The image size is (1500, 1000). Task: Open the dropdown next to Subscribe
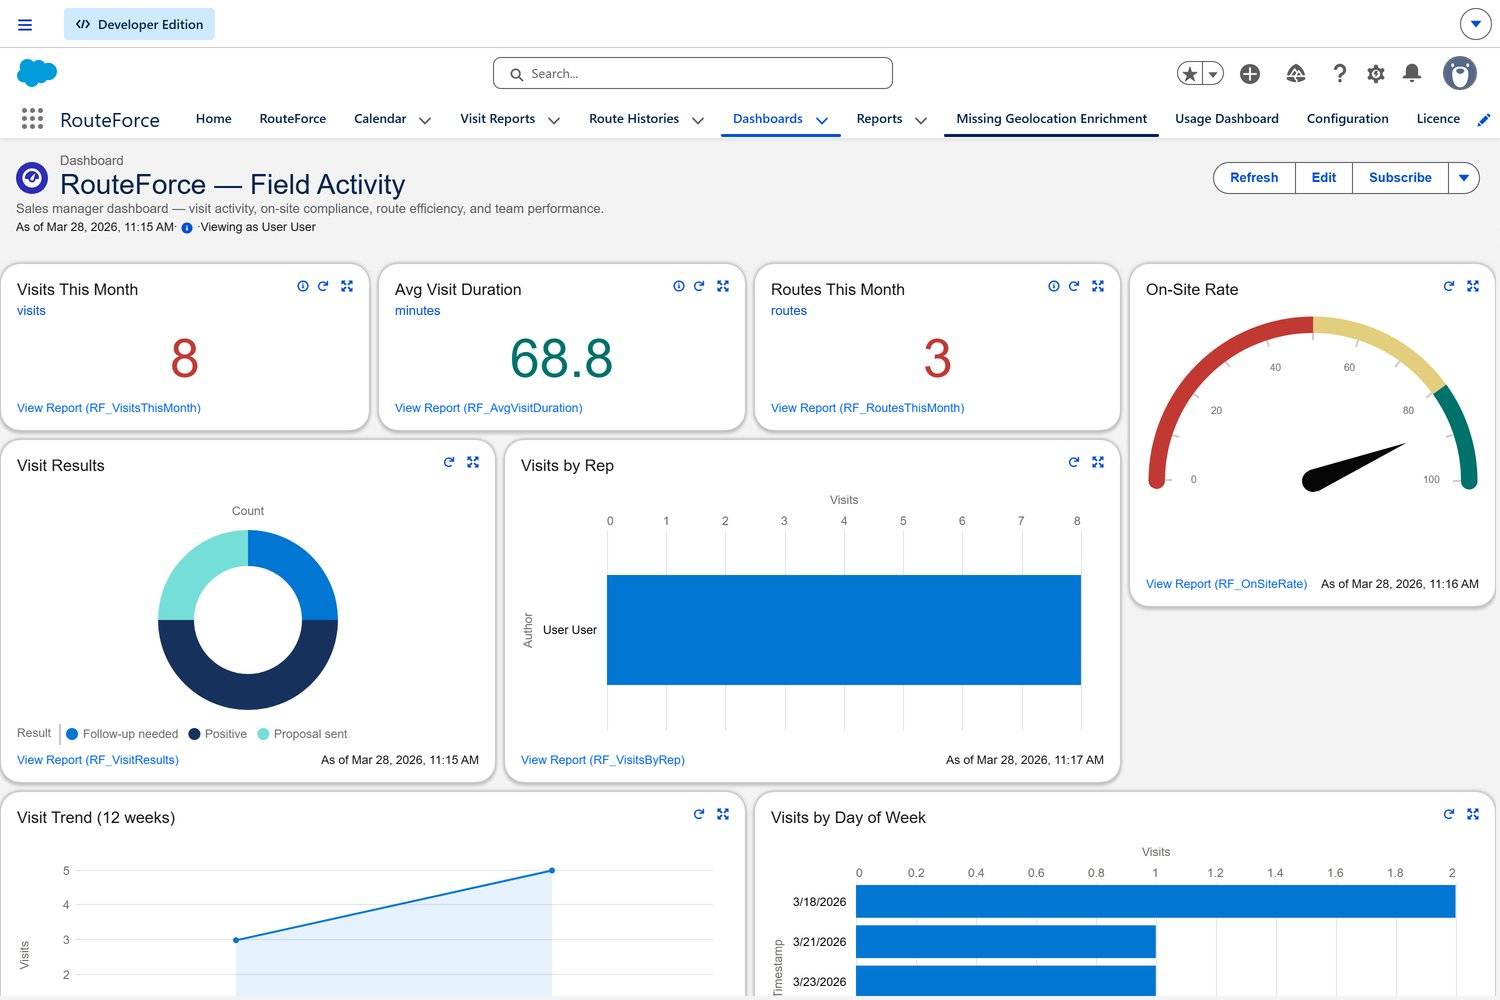pos(1464,178)
